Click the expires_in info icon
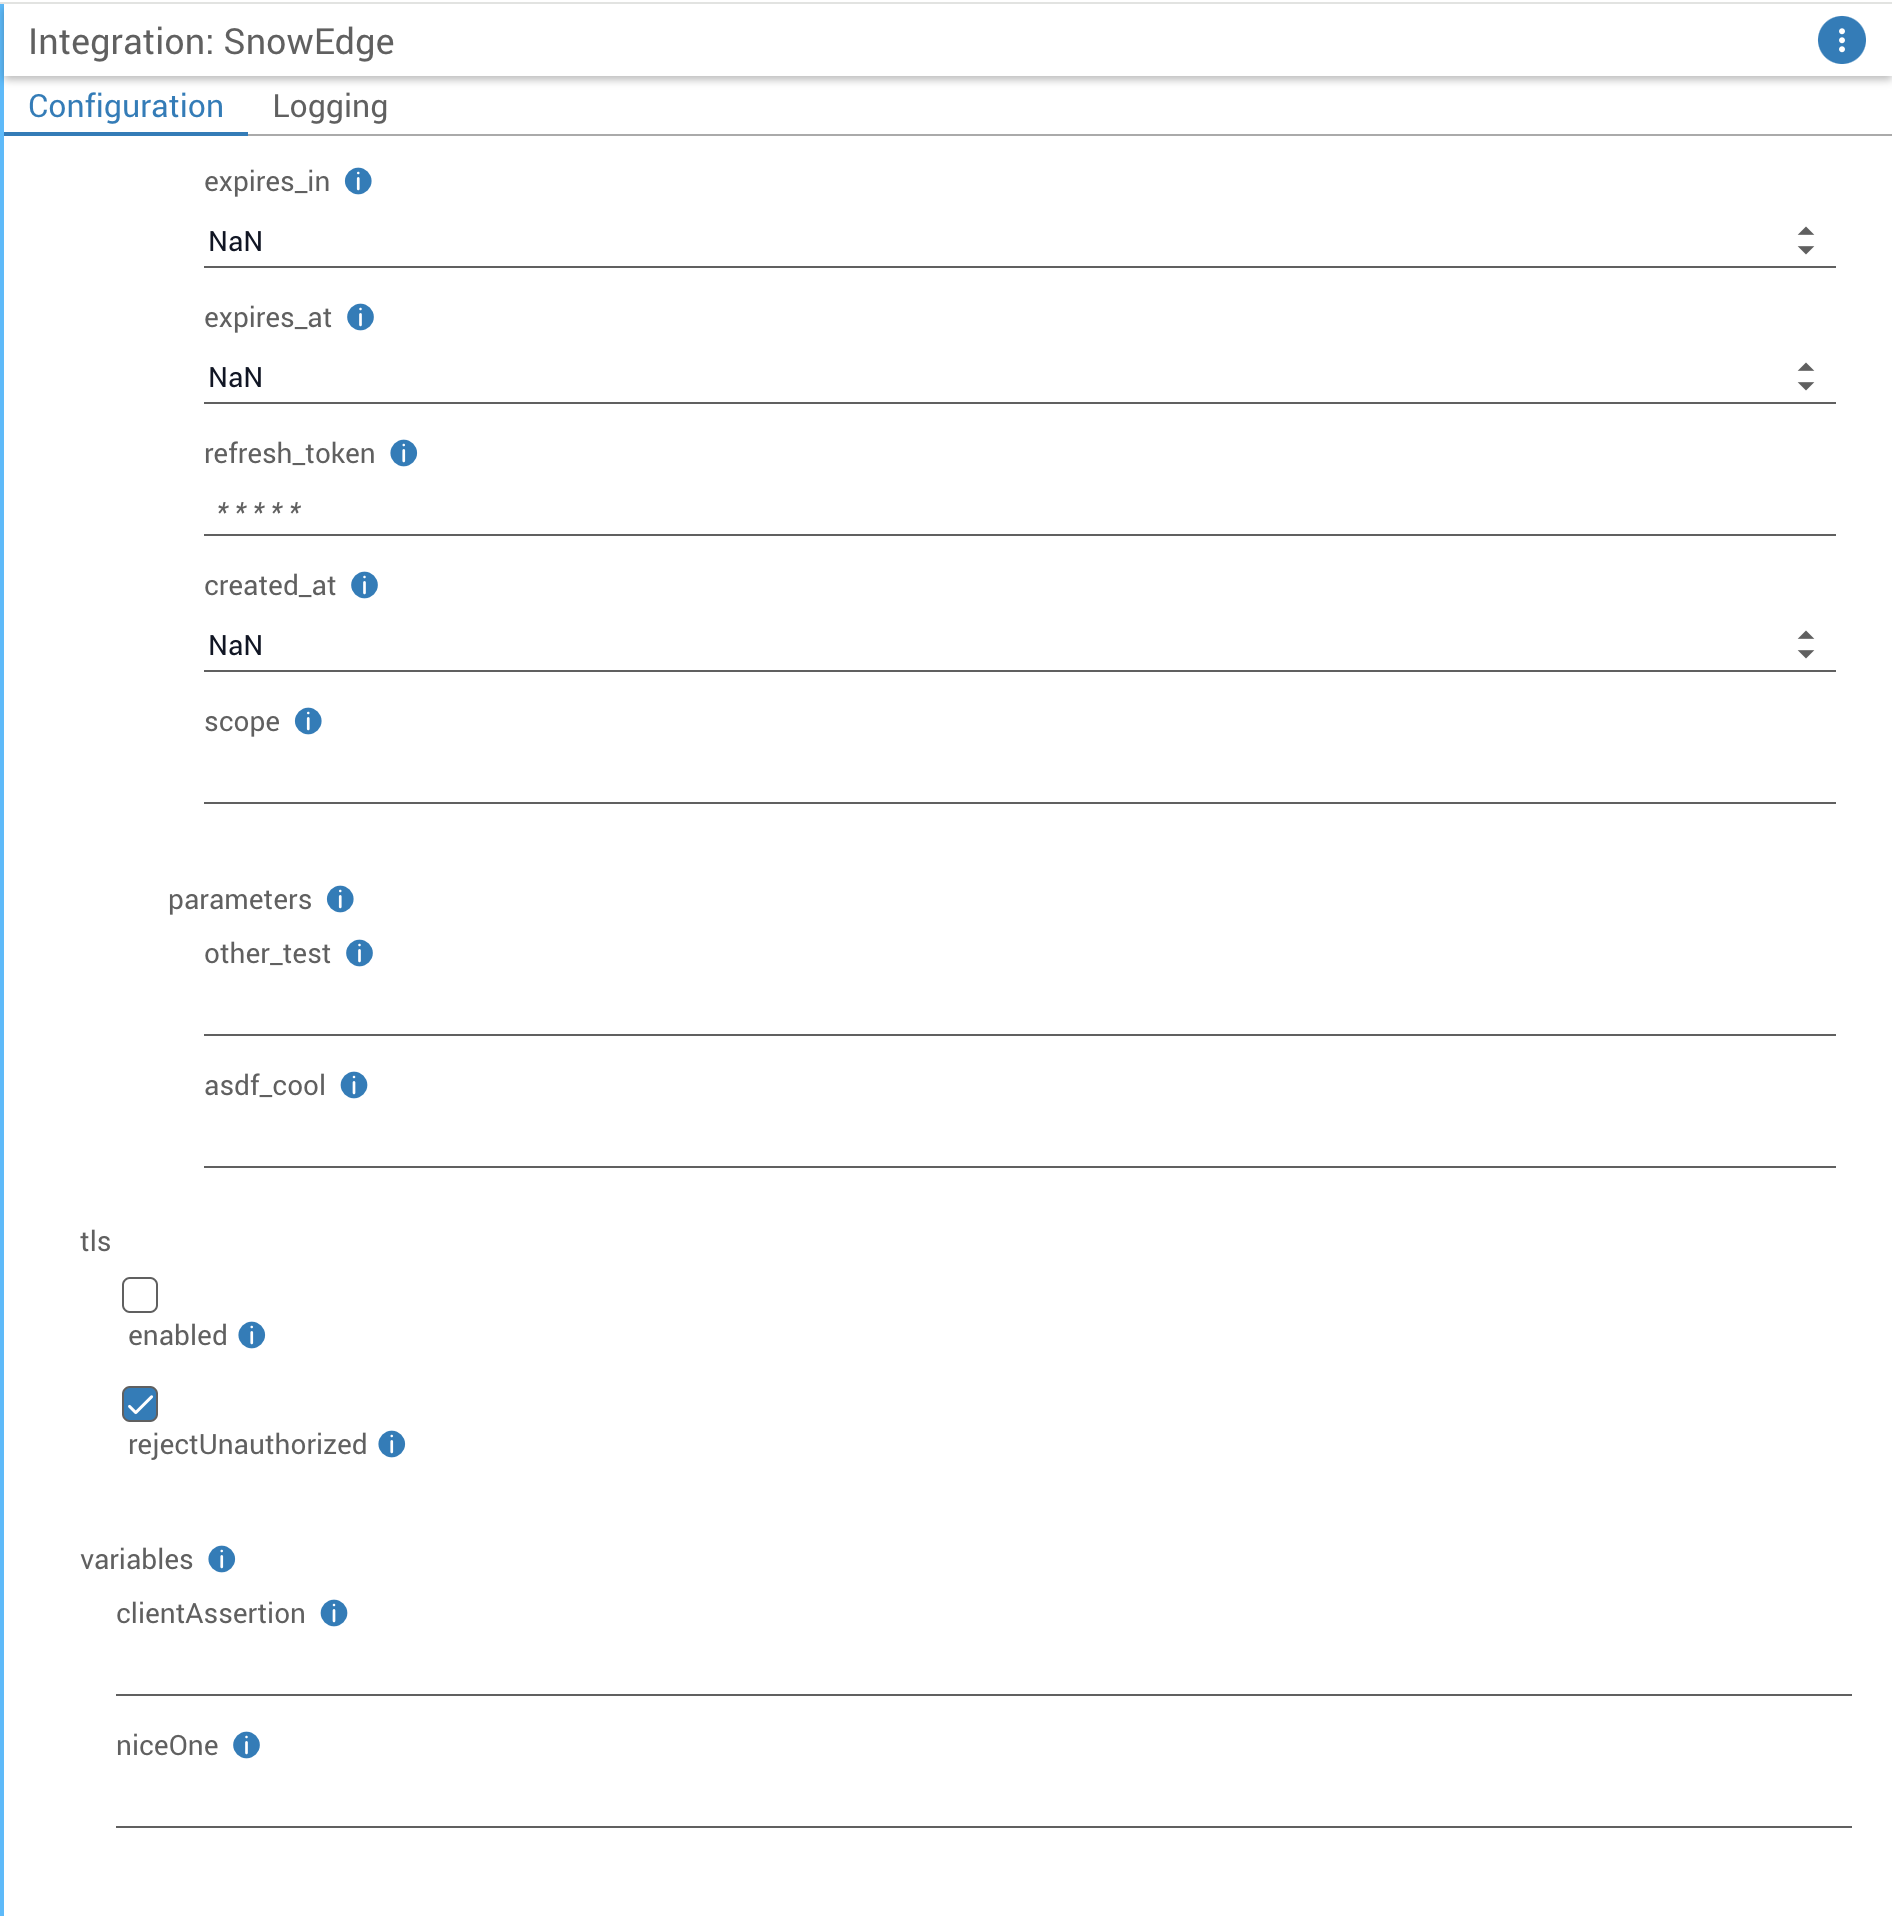This screenshot has height=1916, width=1892. [358, 181]
